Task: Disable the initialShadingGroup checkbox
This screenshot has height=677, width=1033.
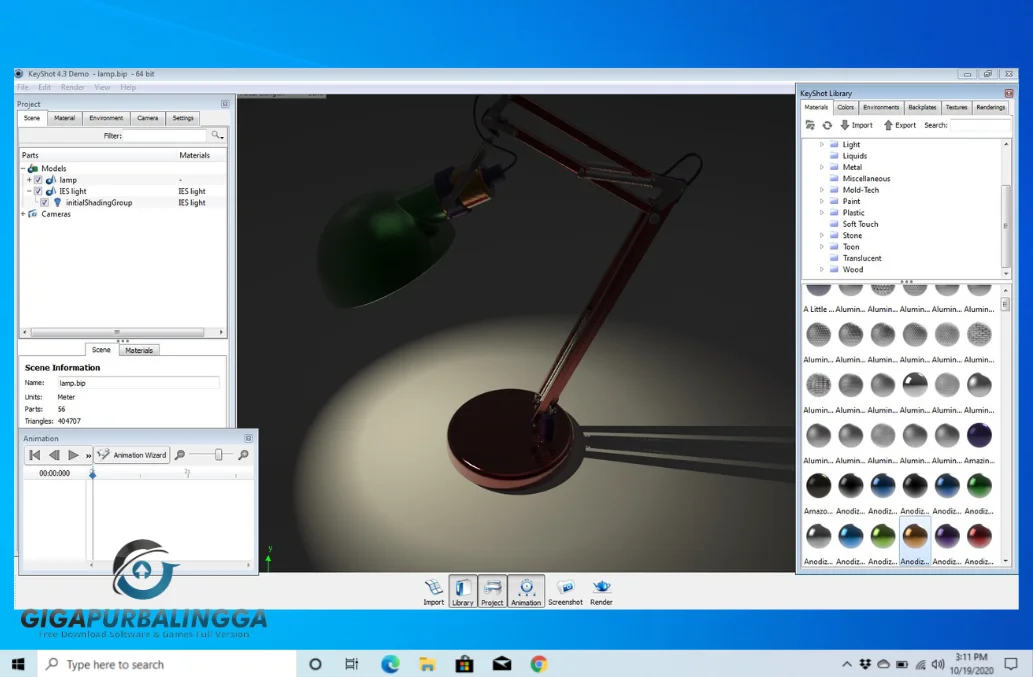Action: click(x=44, y=202)
